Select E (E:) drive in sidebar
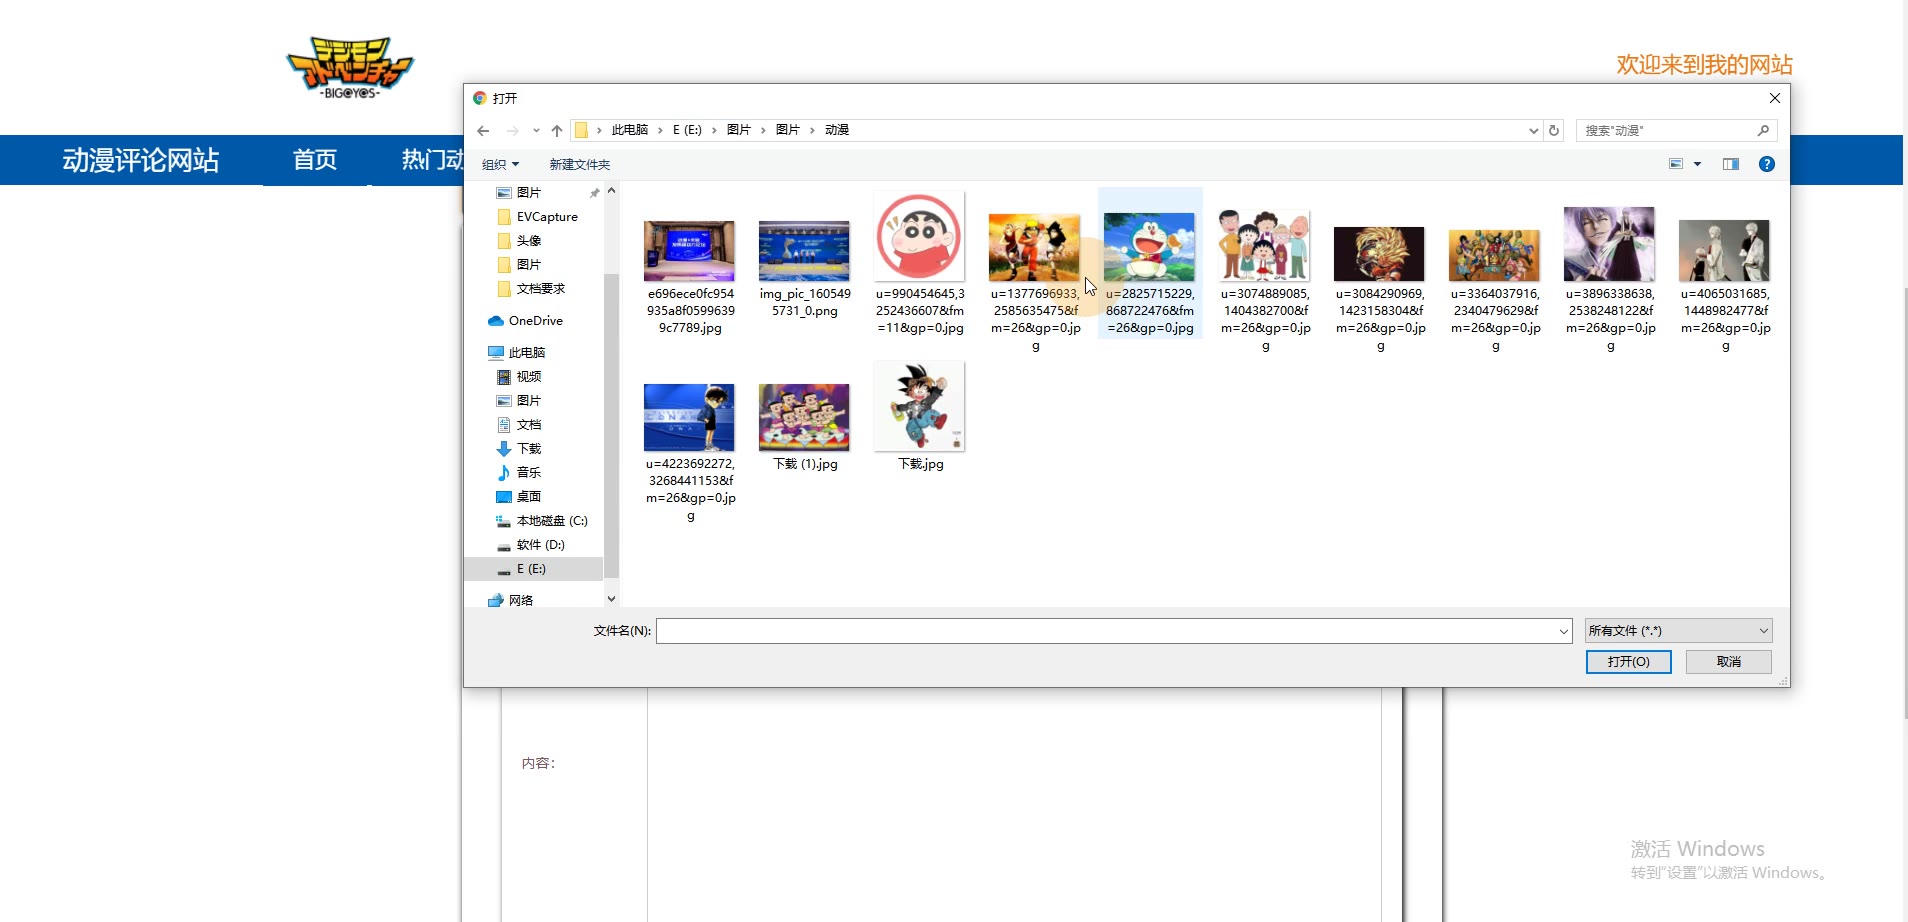Image resolution: width=1908 pixels, height=922 pixels. 531,569
